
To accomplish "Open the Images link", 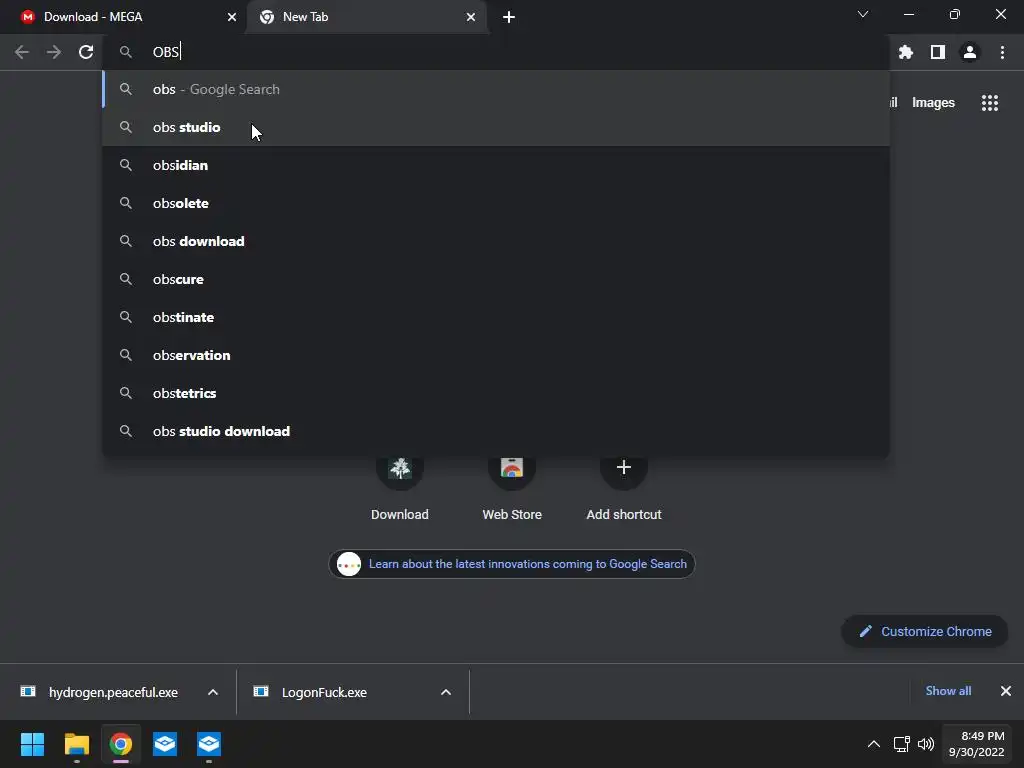I will pyautogui.click(x=933, y=103).
